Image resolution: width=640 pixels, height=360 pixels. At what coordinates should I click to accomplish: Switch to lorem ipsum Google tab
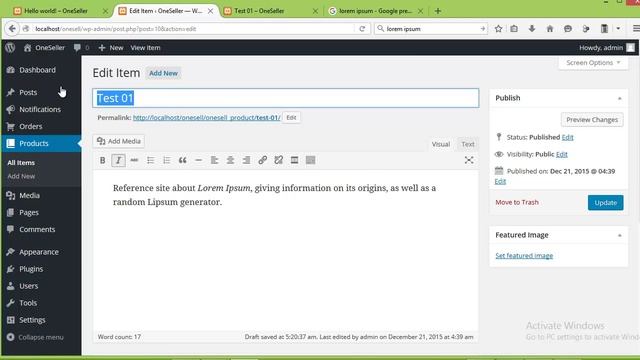tap(376, 11)
